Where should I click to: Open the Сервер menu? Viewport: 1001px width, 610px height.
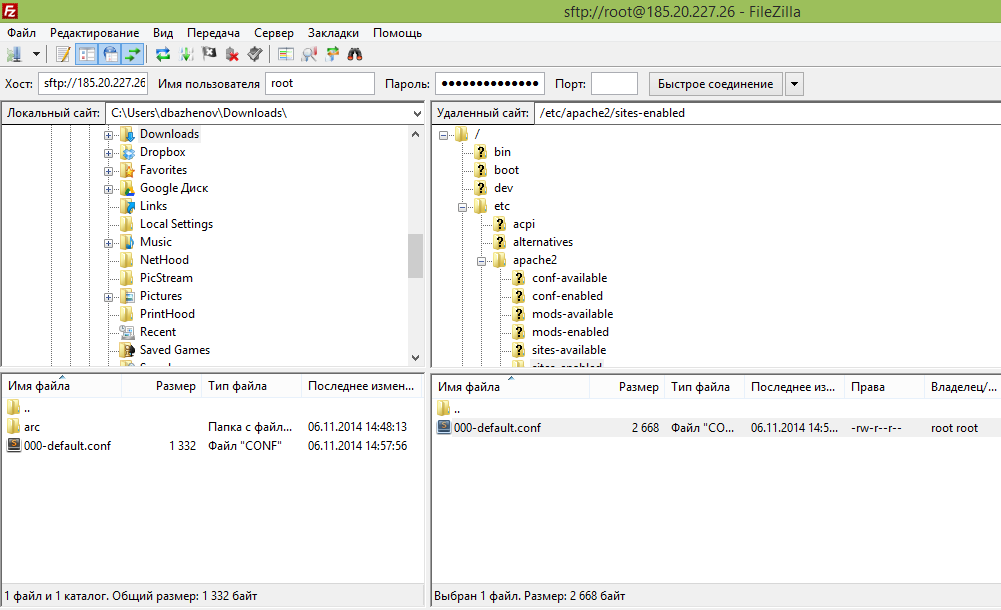pyautogui.click(x=274, y=33)
